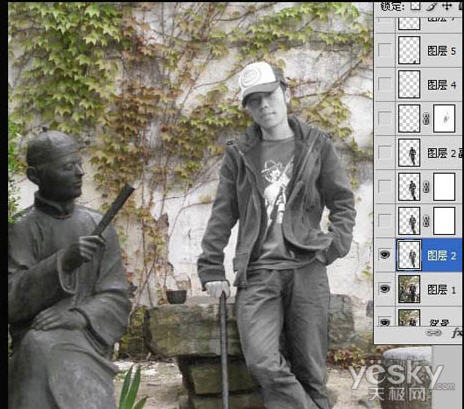Click the chain link icon beside the smudged mask
This screenshot has width=464, height=409.
[426, 119]
